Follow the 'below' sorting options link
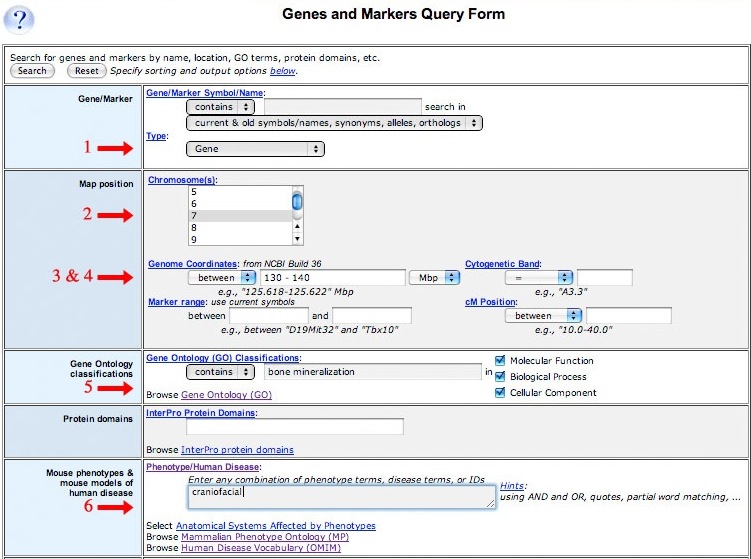The image size is (751, 559). coord(283,71)
